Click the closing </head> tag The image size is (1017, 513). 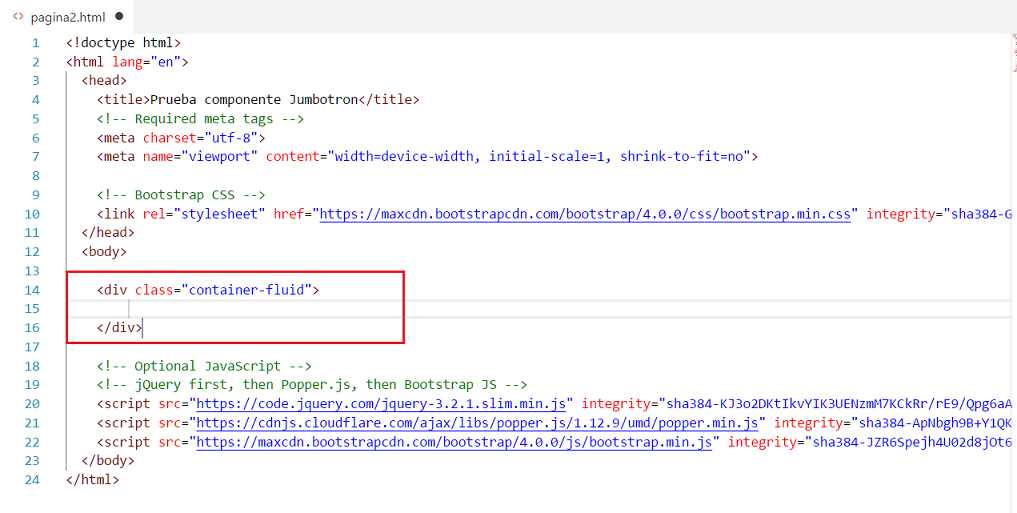(x=108, y=232)
